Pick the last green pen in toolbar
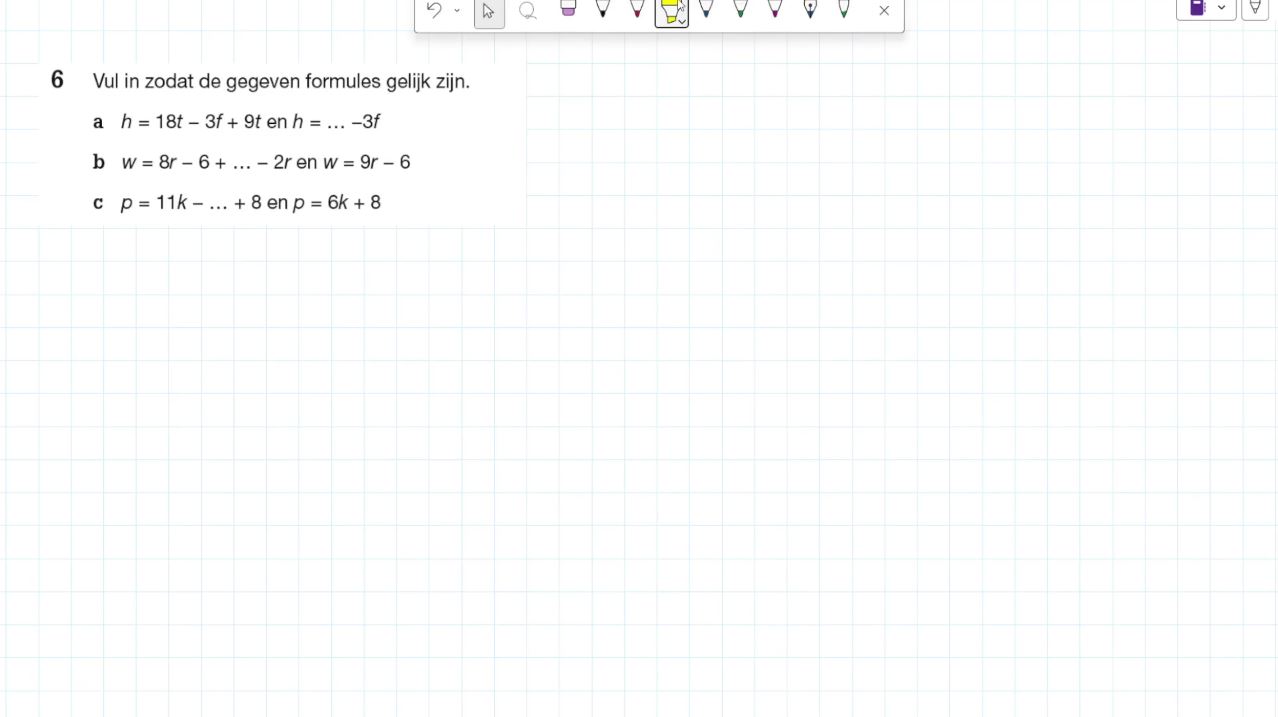Viewport: 1278px width, 717px height. 844,9
